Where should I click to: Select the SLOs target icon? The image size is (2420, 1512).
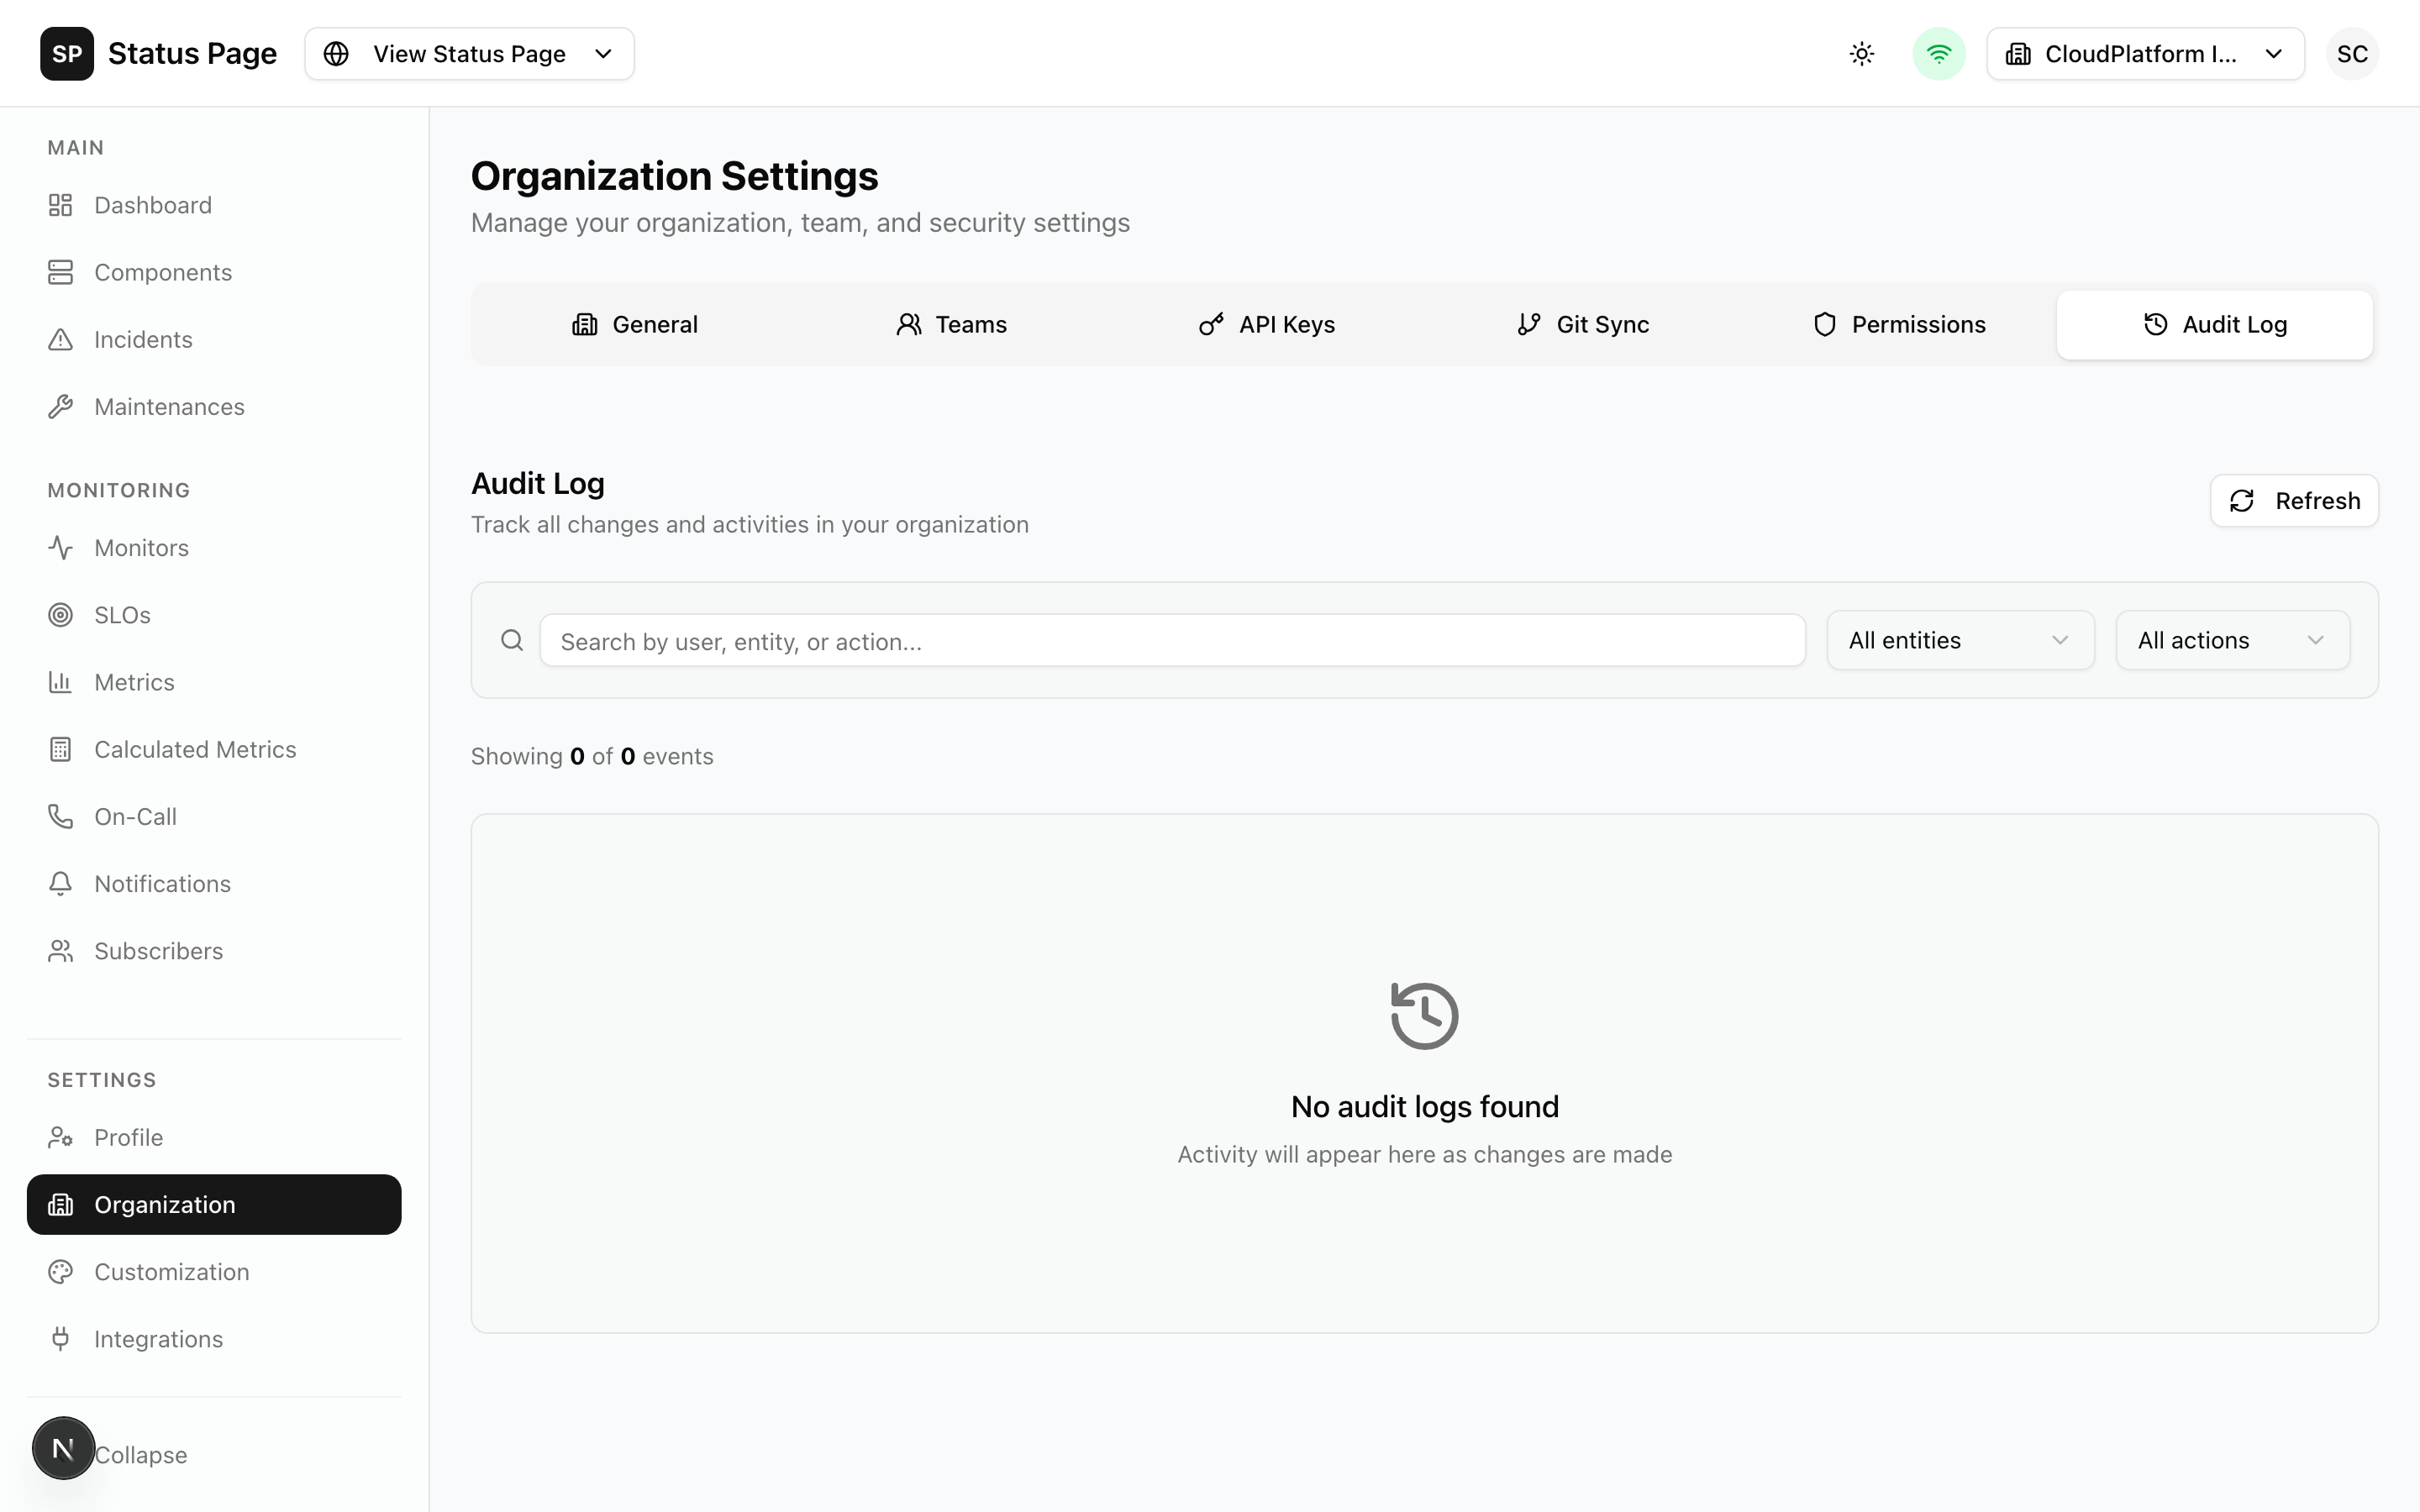click(61, 614)
